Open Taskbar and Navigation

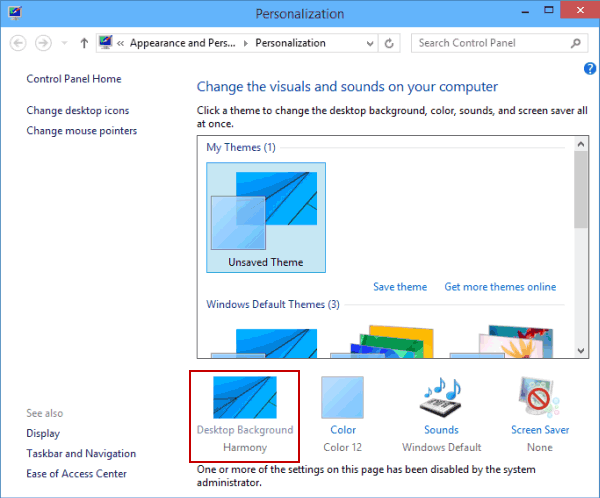(81, 454)
